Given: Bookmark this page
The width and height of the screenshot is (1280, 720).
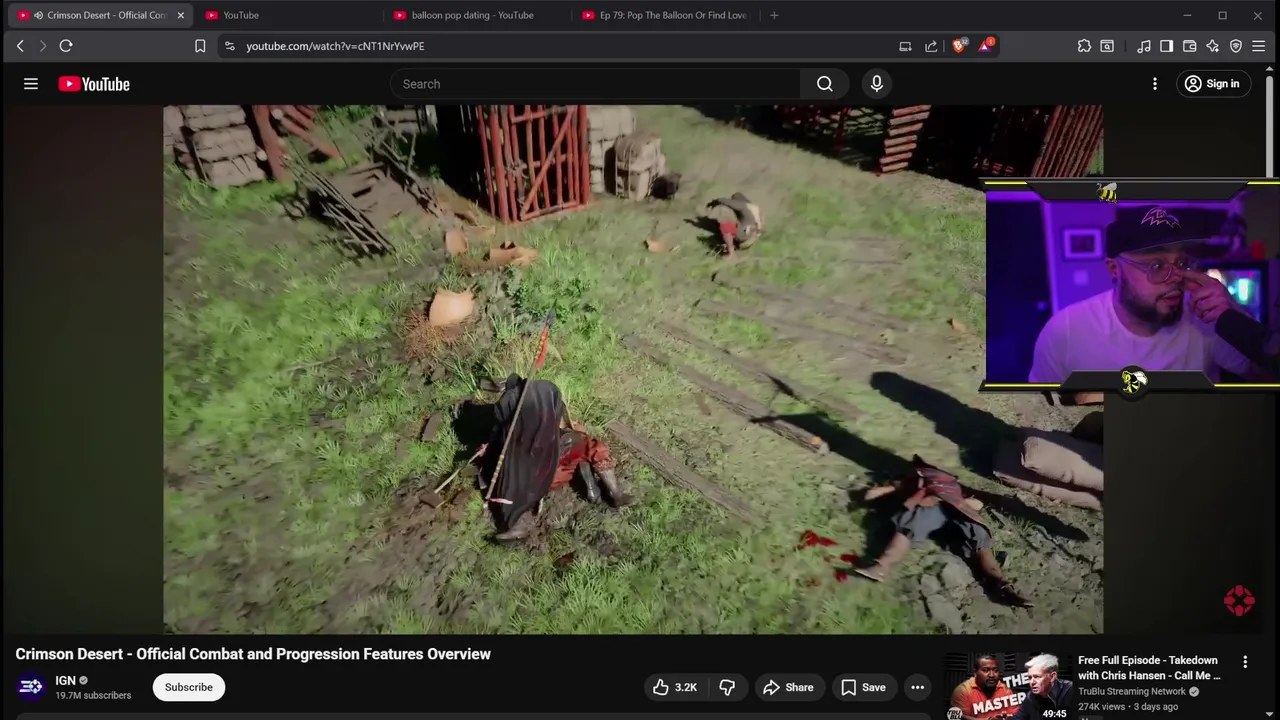Looking at the screenshot, I should pos(200,46).
